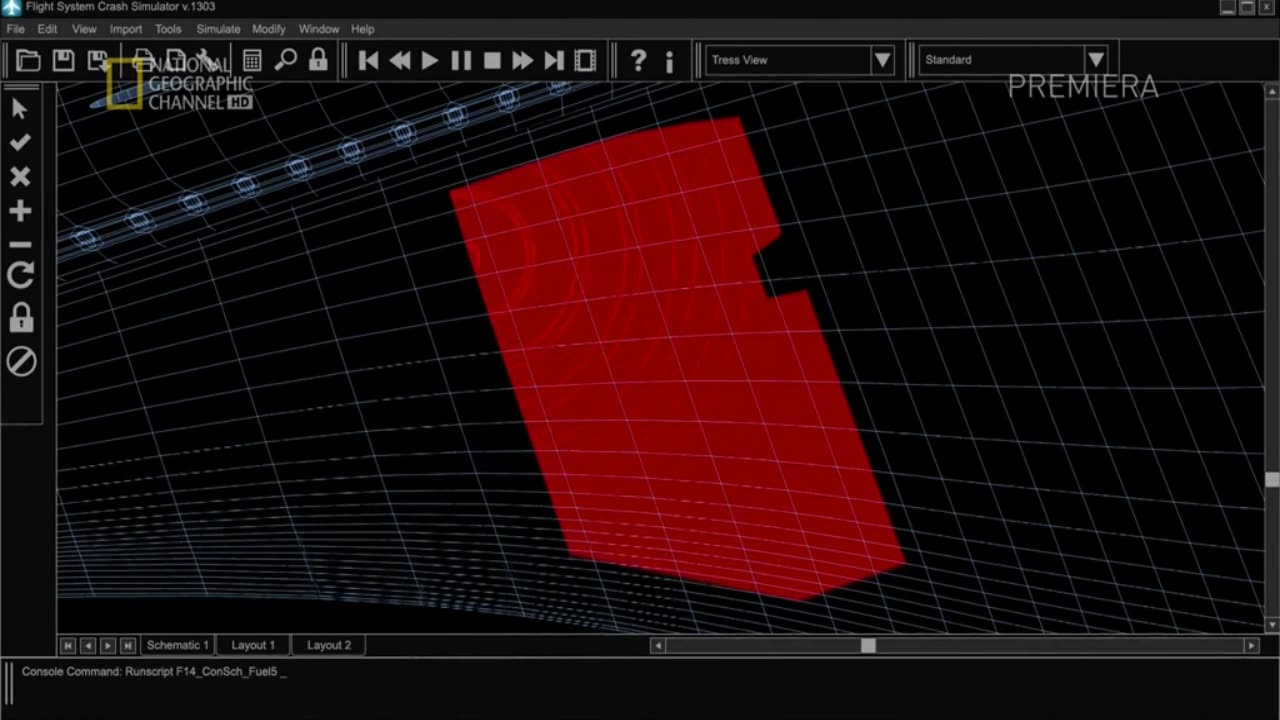Toggle the lock tool in left sidebar

point(20,318)
